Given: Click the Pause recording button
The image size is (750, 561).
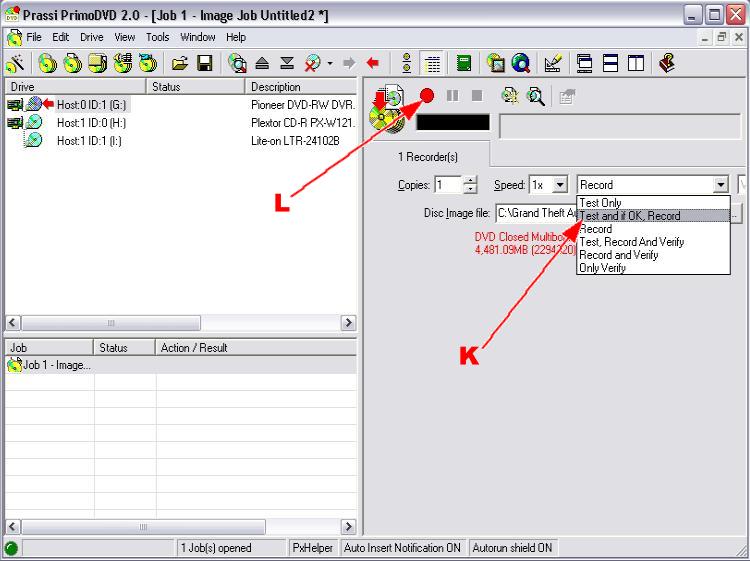Looking at the screenshot, I should click(x=452, y=96).
